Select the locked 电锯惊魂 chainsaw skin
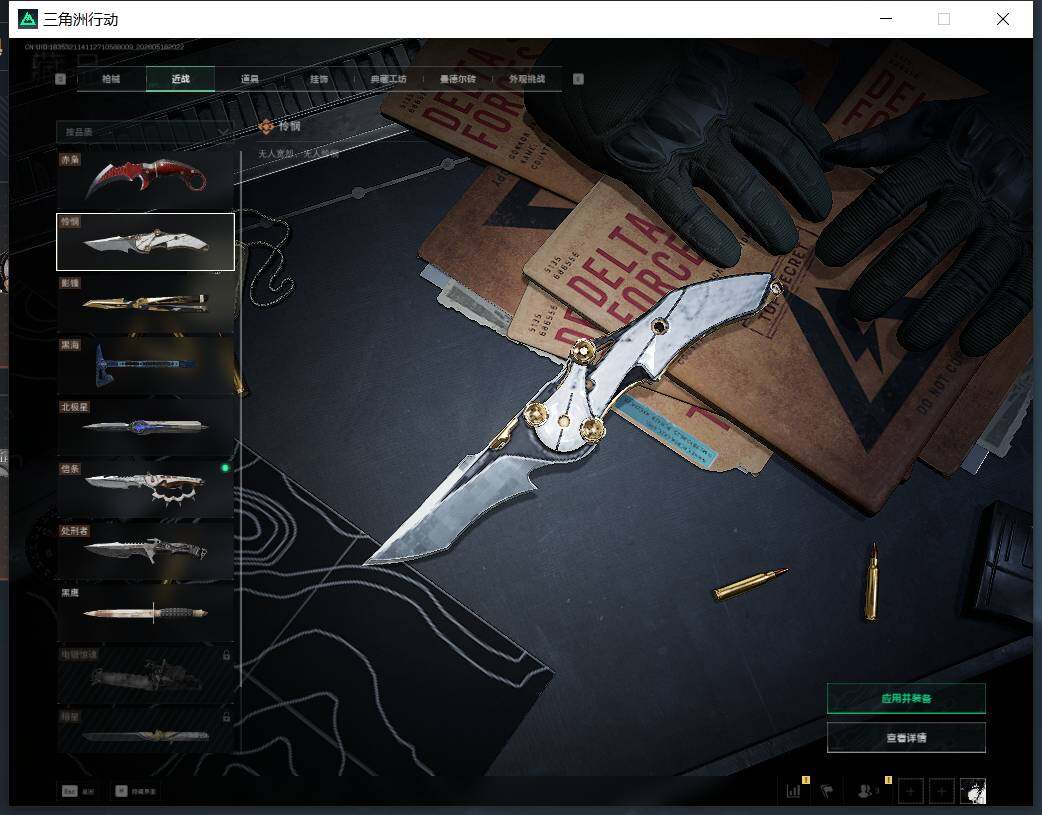This screenshot has width=1042, height=815. [x=145, y=674]
